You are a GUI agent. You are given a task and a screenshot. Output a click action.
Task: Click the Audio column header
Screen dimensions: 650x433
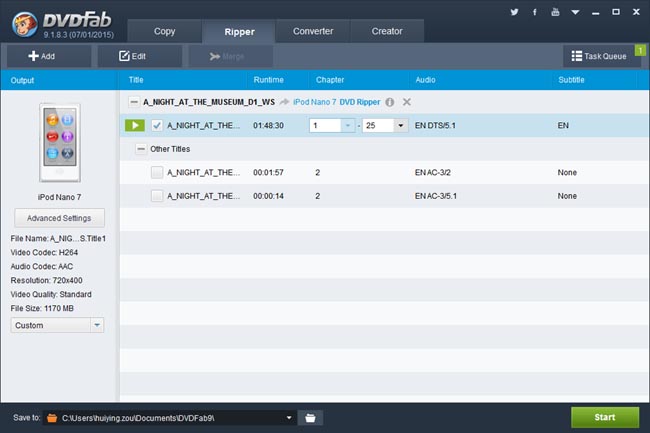coord(425,80)
